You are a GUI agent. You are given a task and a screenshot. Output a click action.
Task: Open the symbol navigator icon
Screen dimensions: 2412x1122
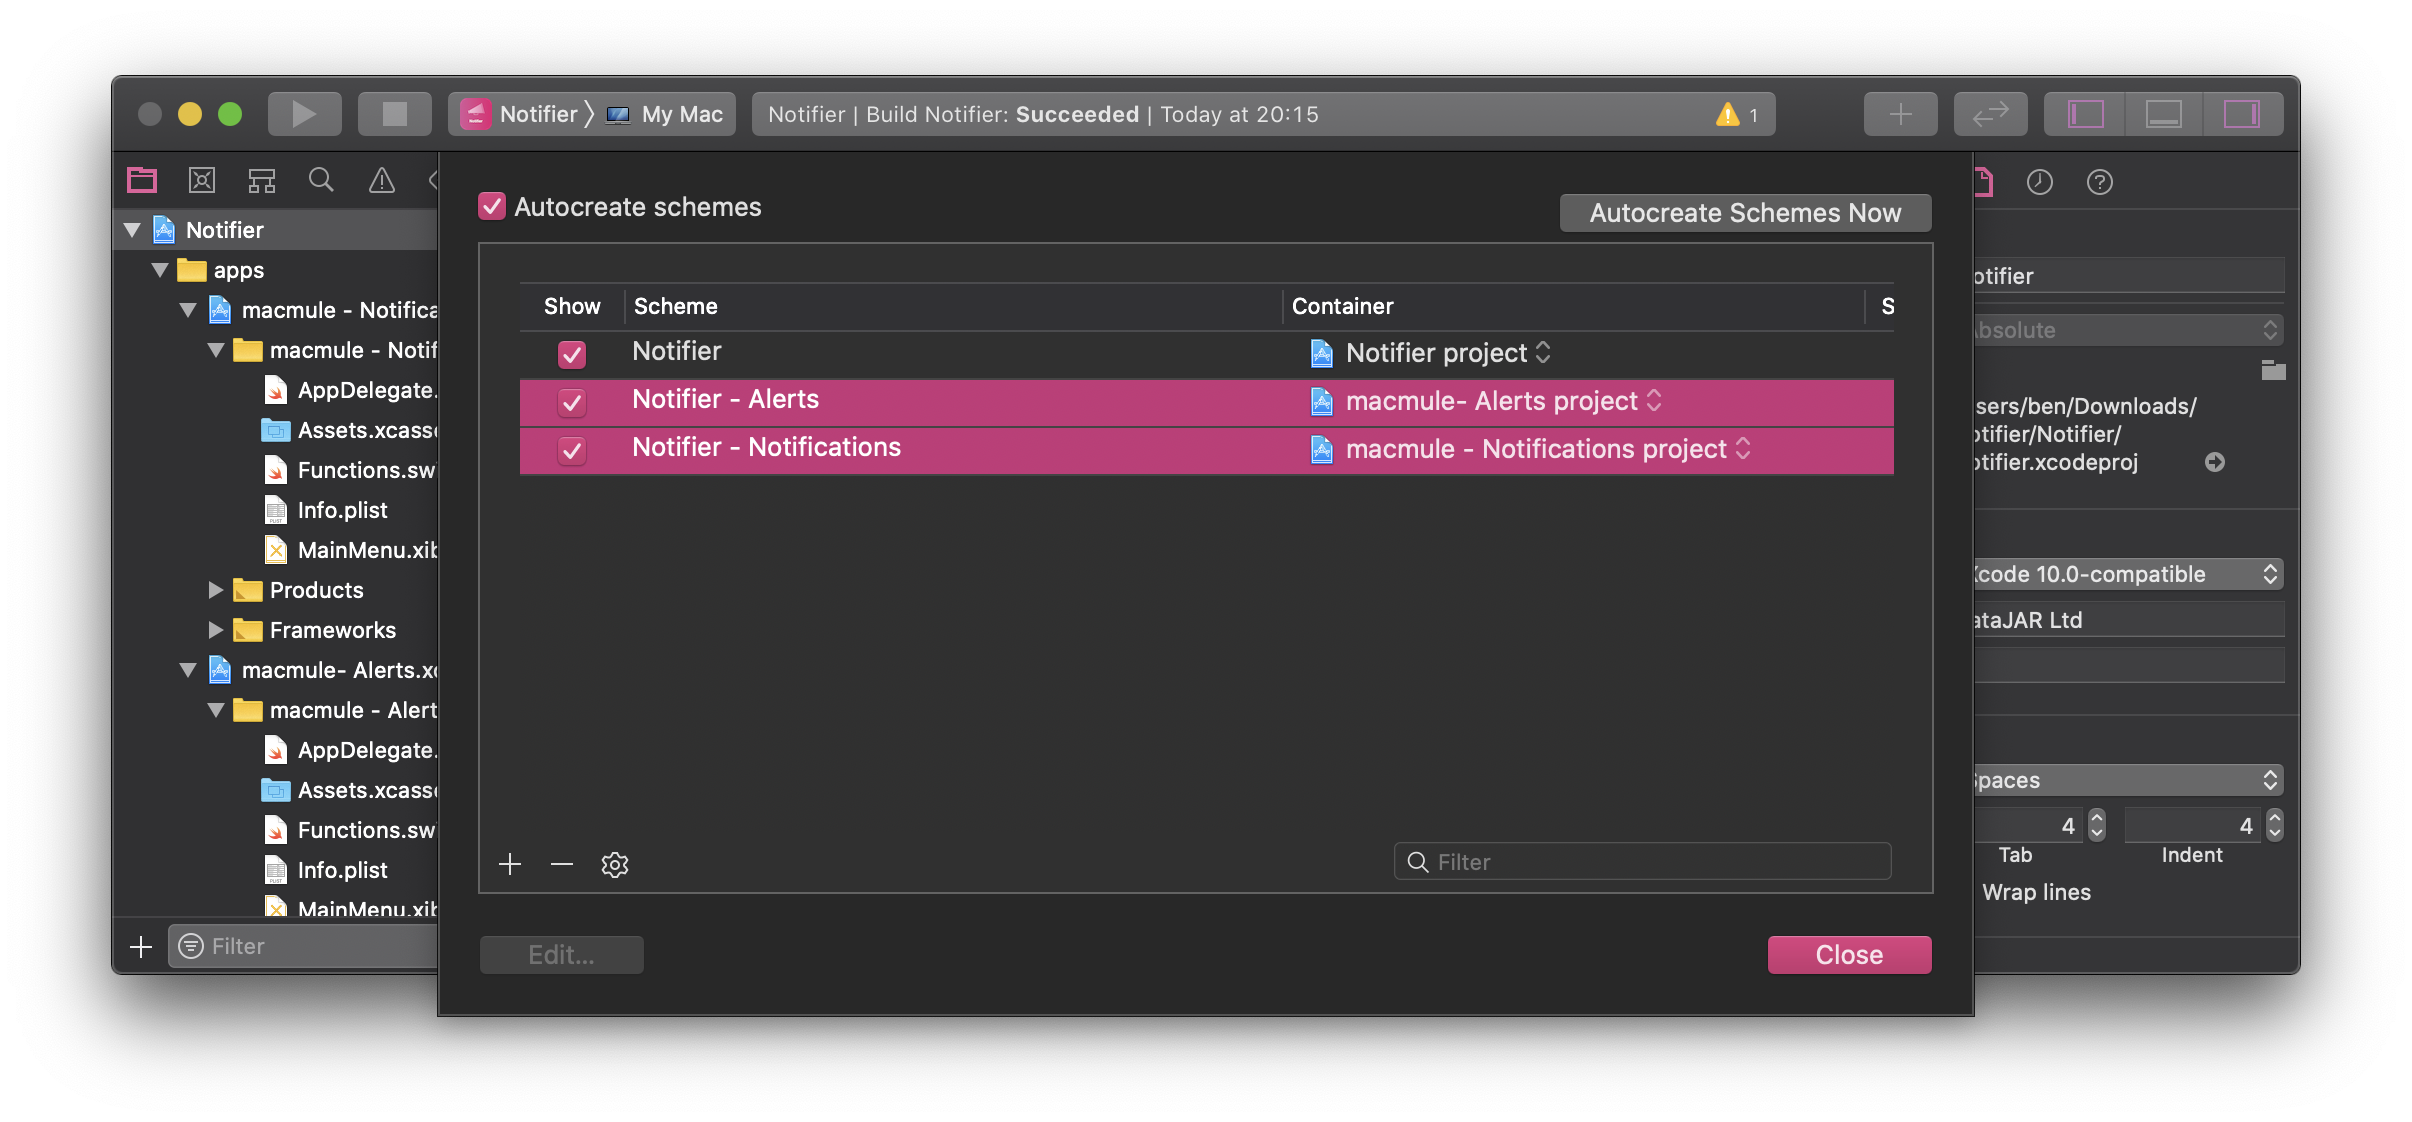tap(262, 180)
